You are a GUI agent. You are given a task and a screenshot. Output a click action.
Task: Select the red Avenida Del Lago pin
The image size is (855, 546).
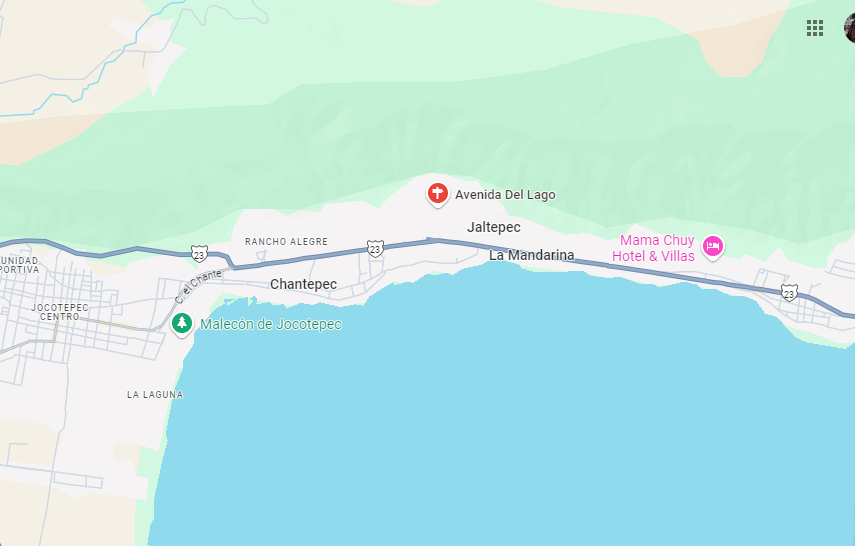coord(437,195)
